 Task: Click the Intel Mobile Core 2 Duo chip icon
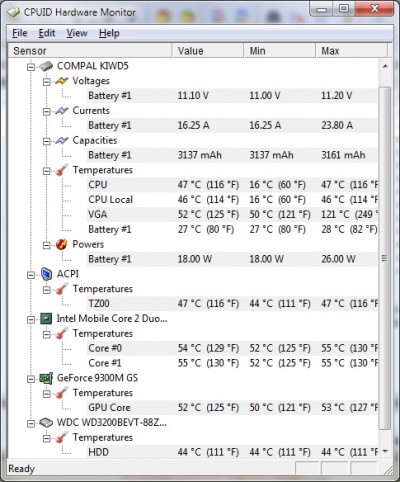[x=46, y=319]
